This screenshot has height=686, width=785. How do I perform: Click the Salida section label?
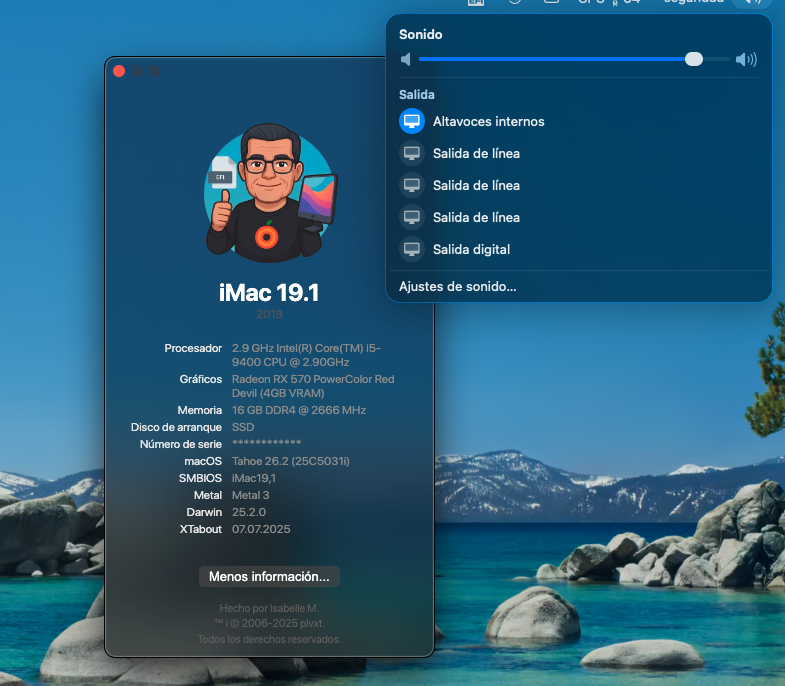pos(417,95)
